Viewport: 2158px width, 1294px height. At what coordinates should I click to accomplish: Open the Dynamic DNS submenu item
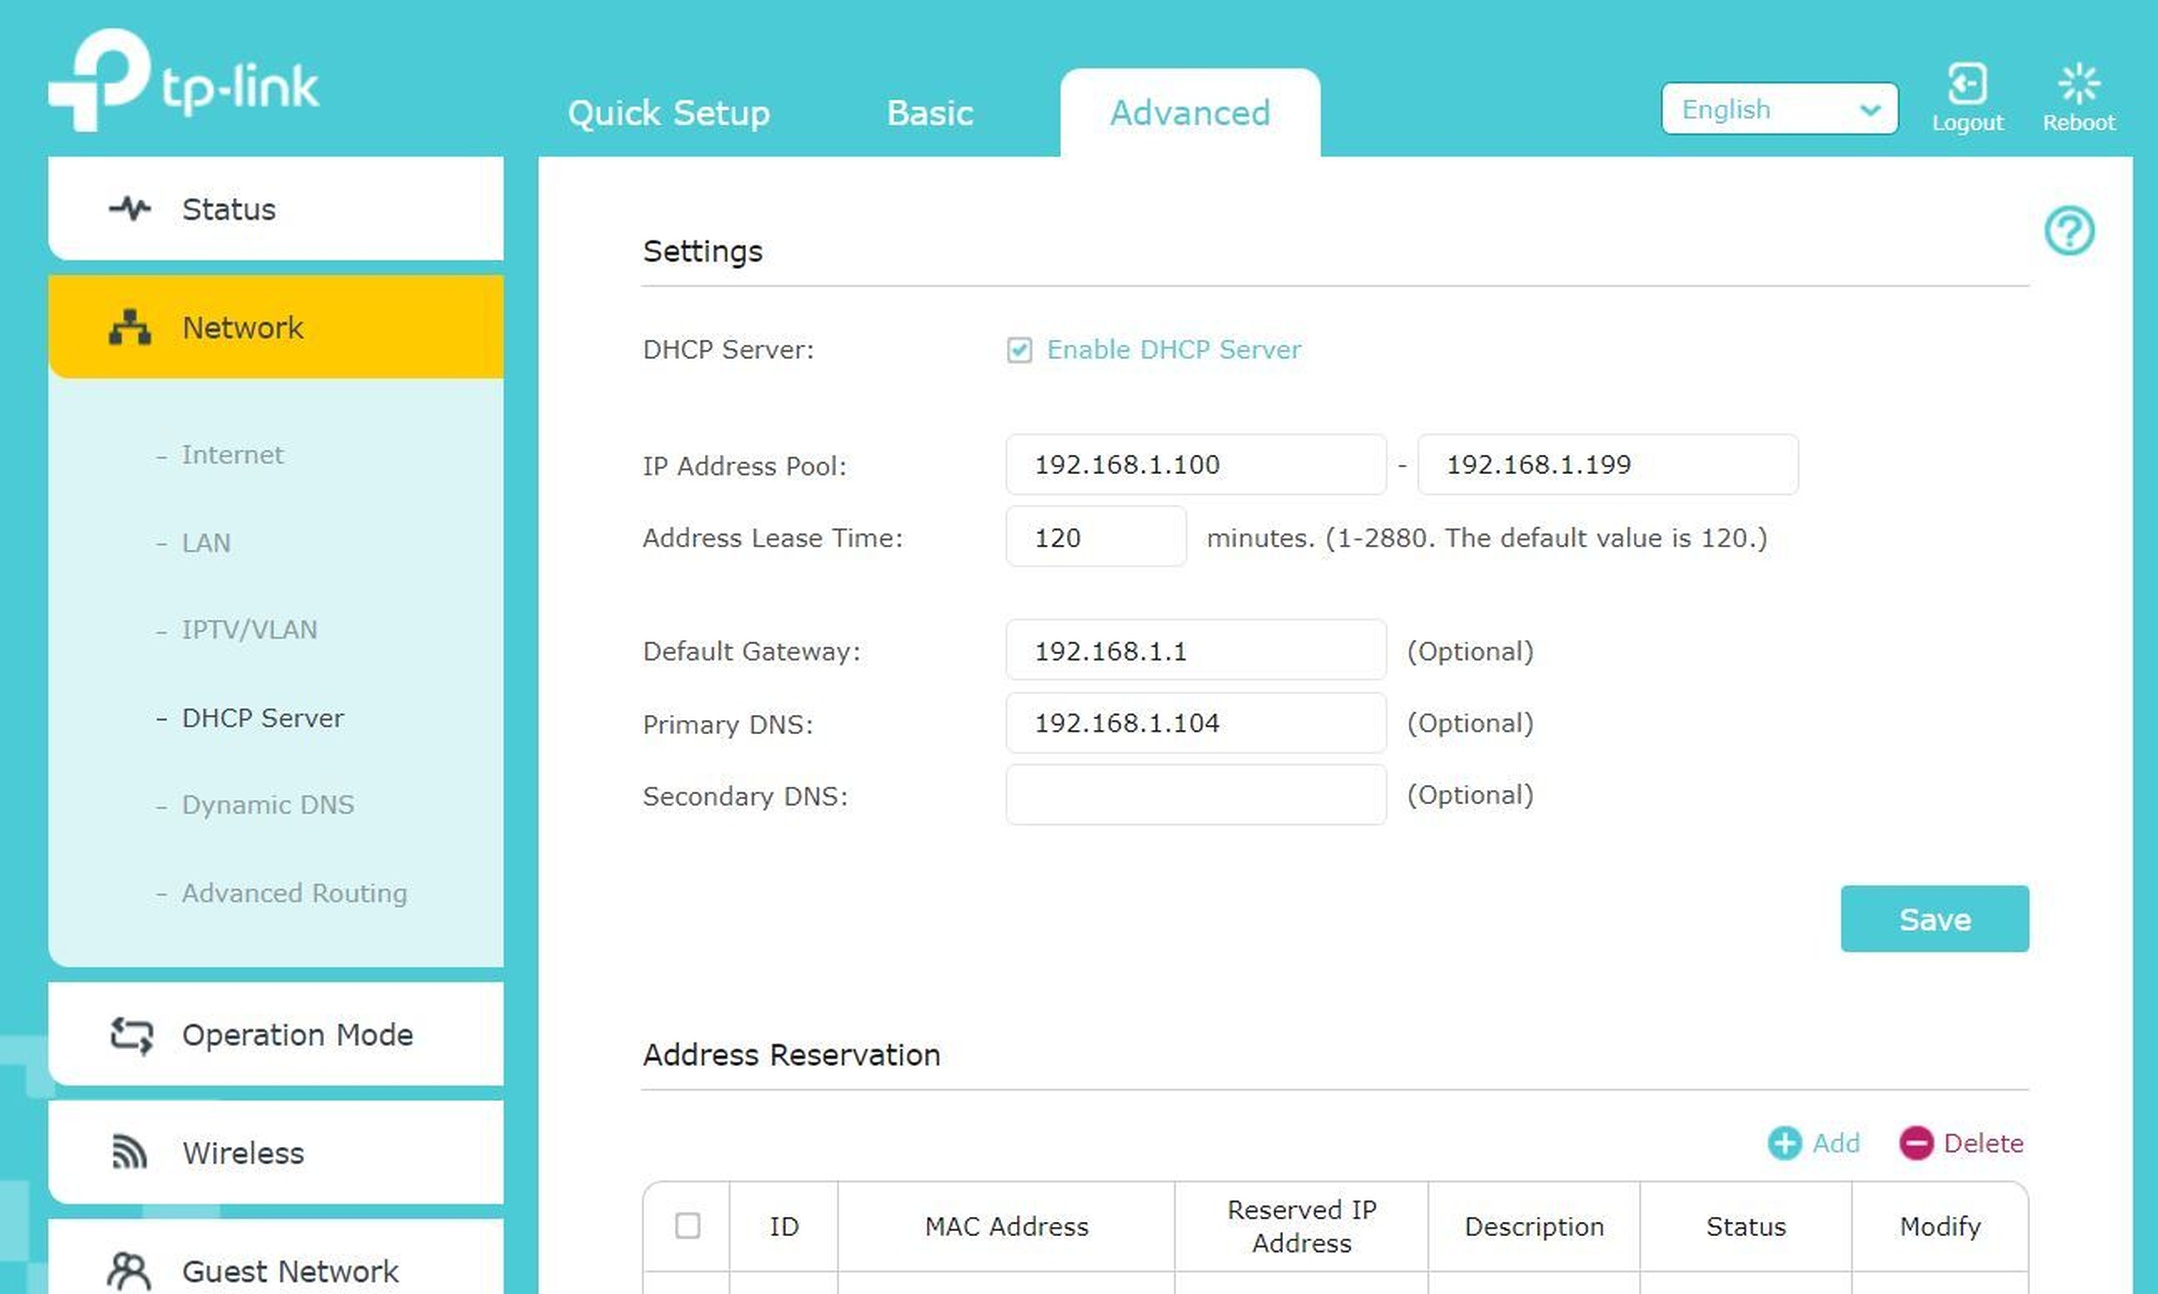click(267, 805)
